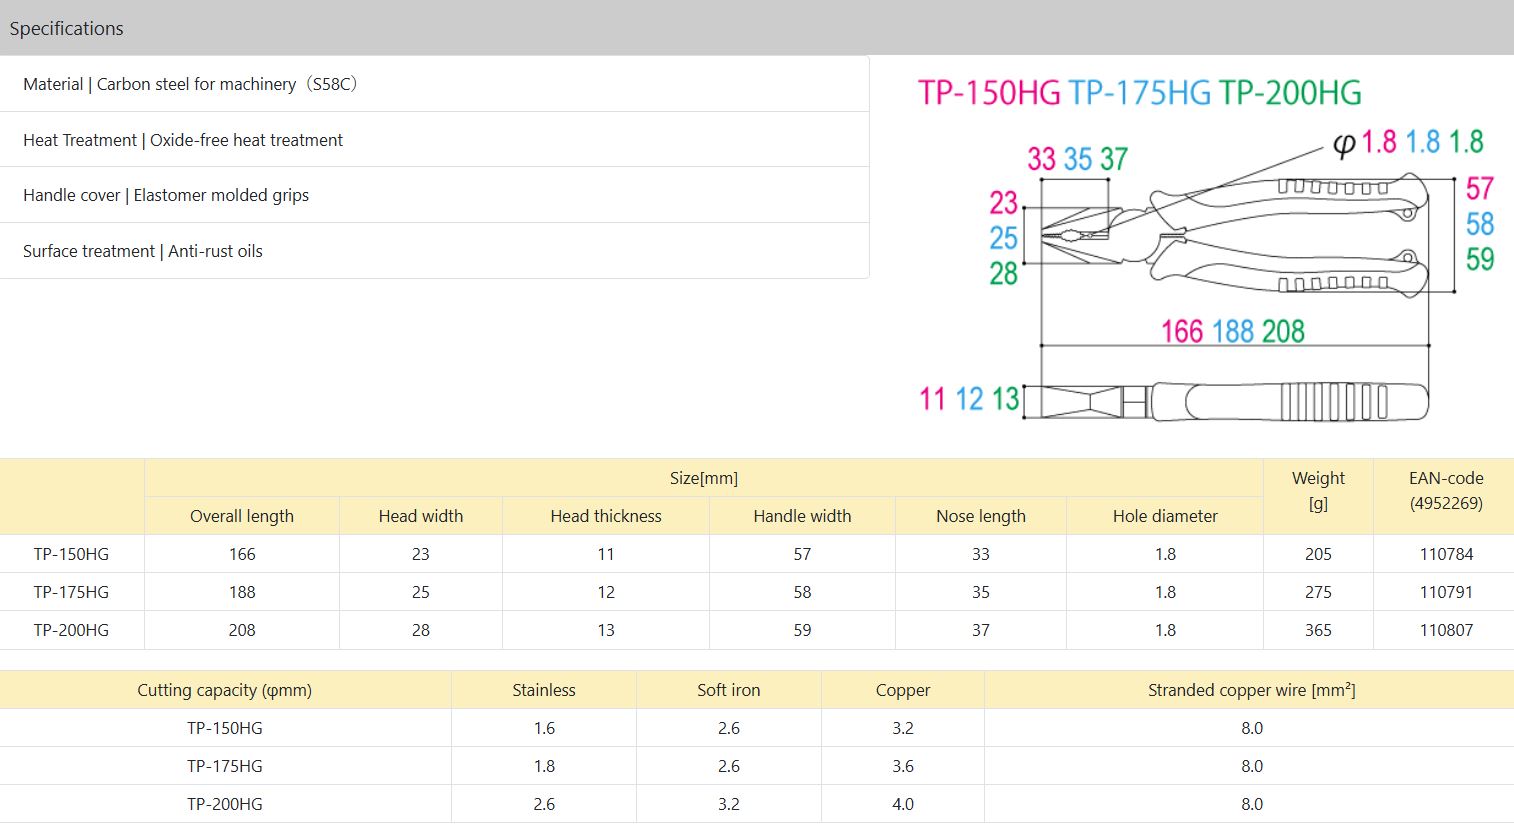
Task: Select the Handle cover elastomer grips row
Action: pos(166,195)
